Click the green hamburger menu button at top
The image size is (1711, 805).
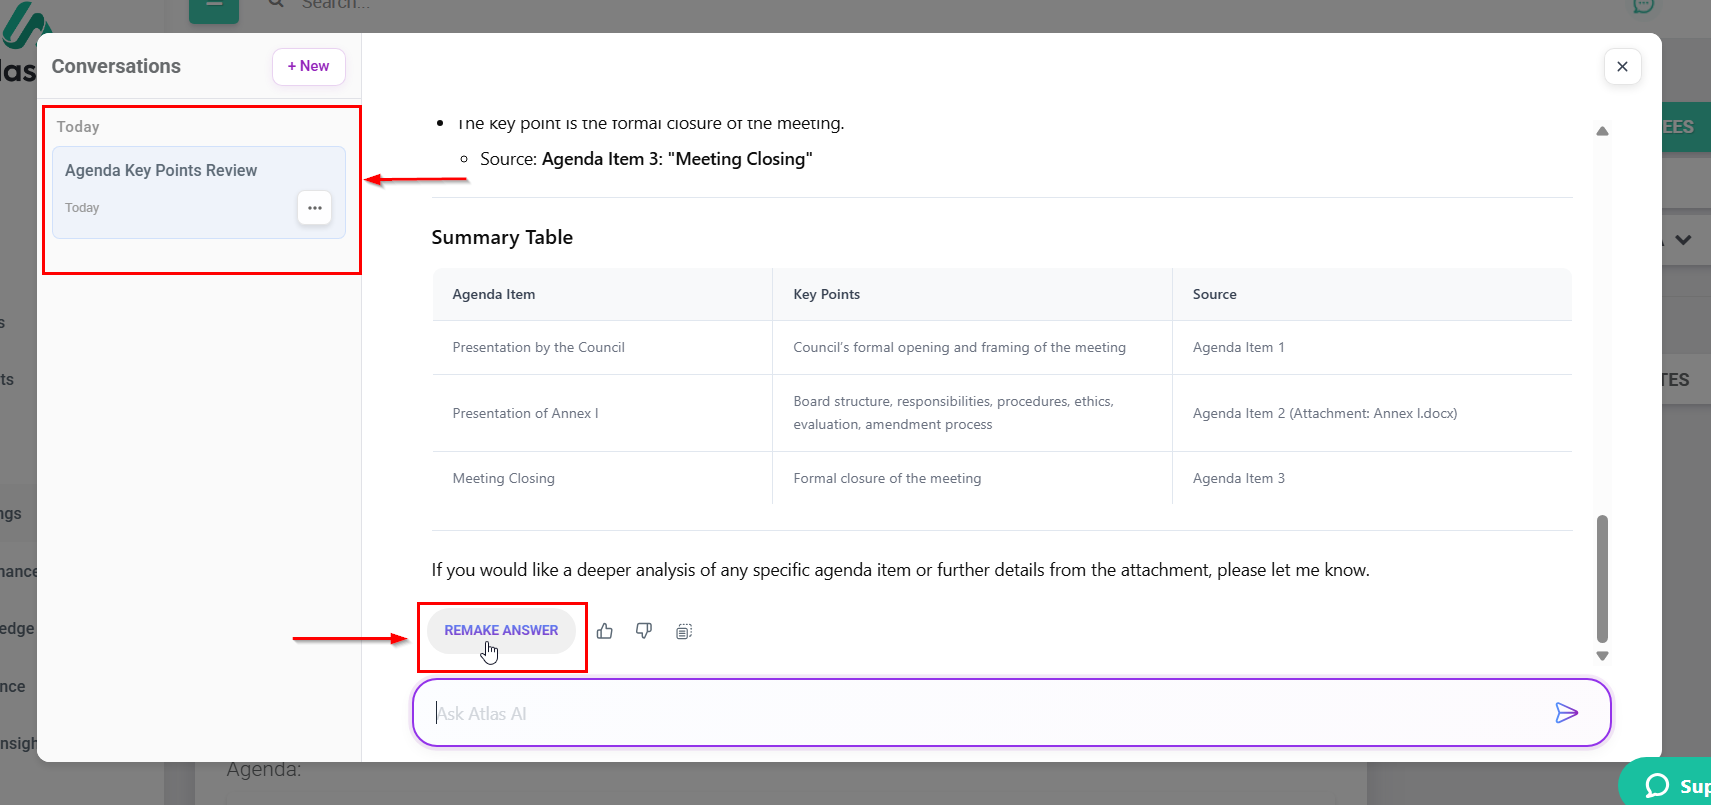214,8
